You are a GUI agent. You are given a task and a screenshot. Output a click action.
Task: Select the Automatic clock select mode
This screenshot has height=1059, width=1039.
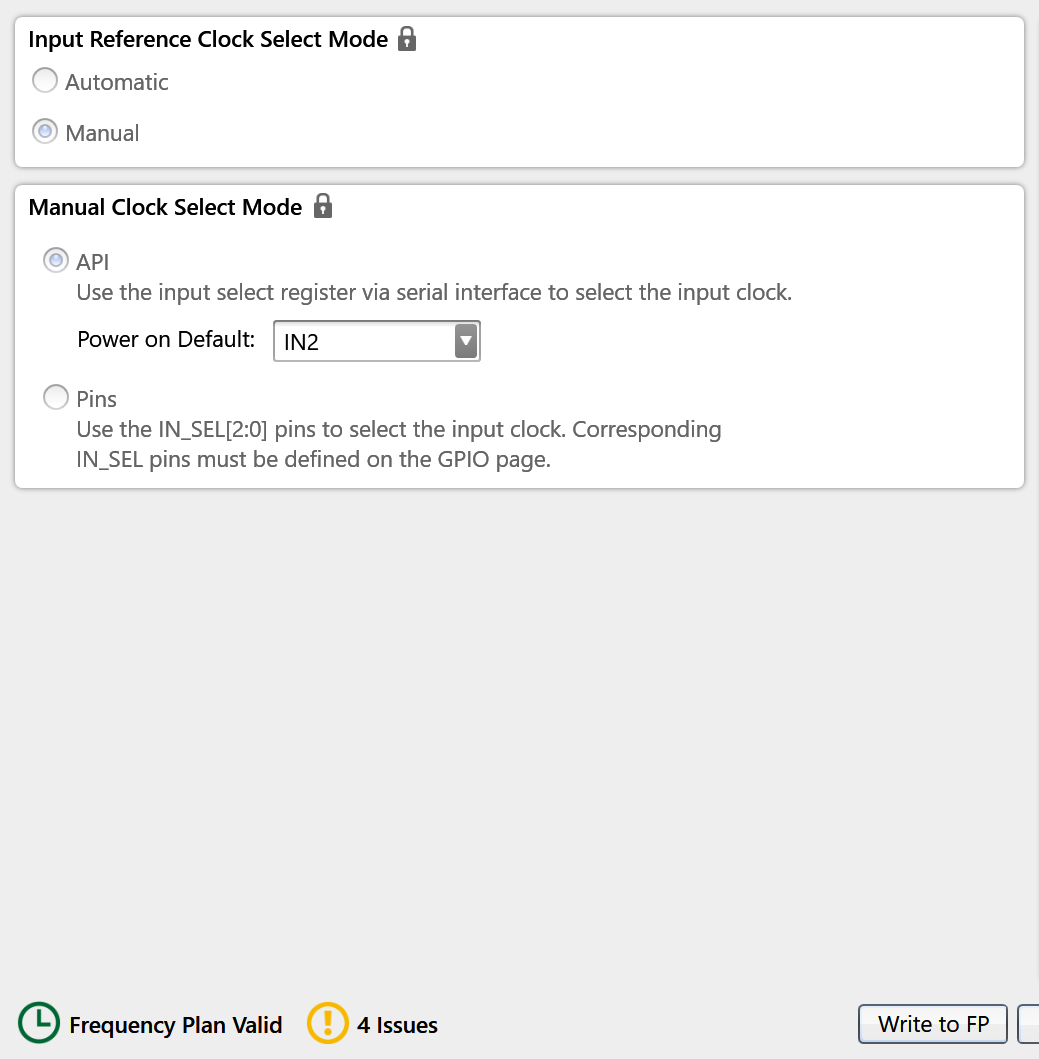(x=44, y=80)
